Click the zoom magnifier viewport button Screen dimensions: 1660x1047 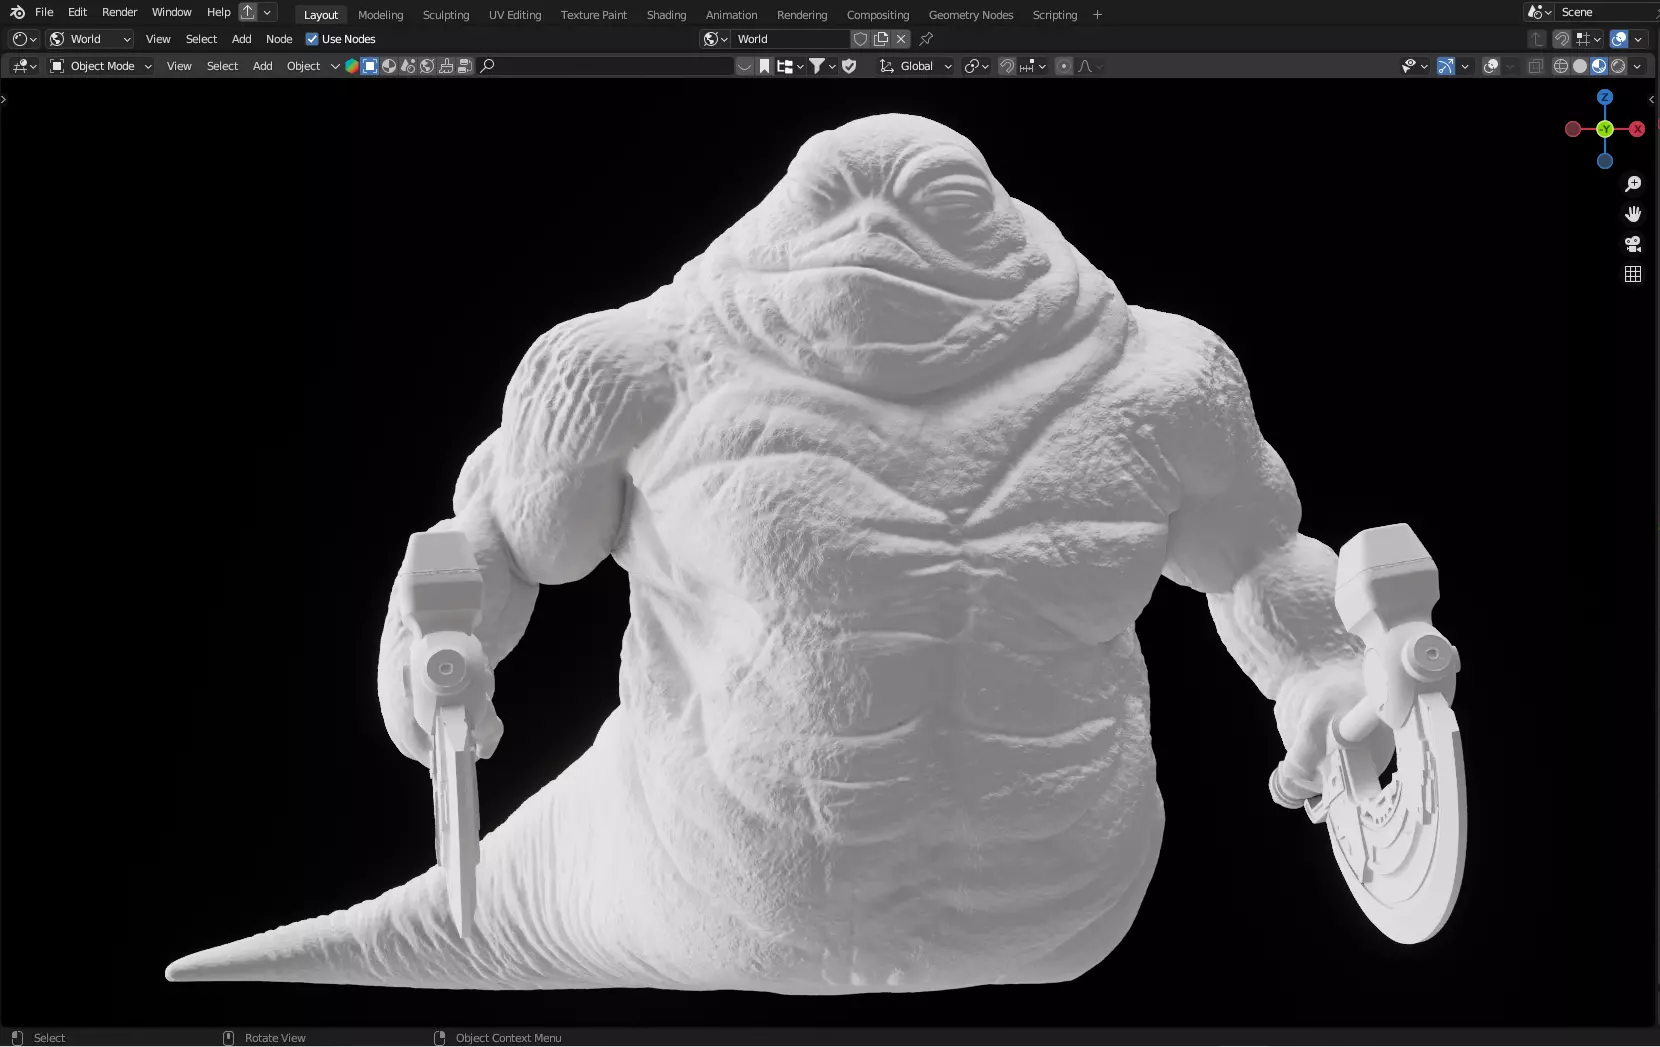click(1633, 184)
